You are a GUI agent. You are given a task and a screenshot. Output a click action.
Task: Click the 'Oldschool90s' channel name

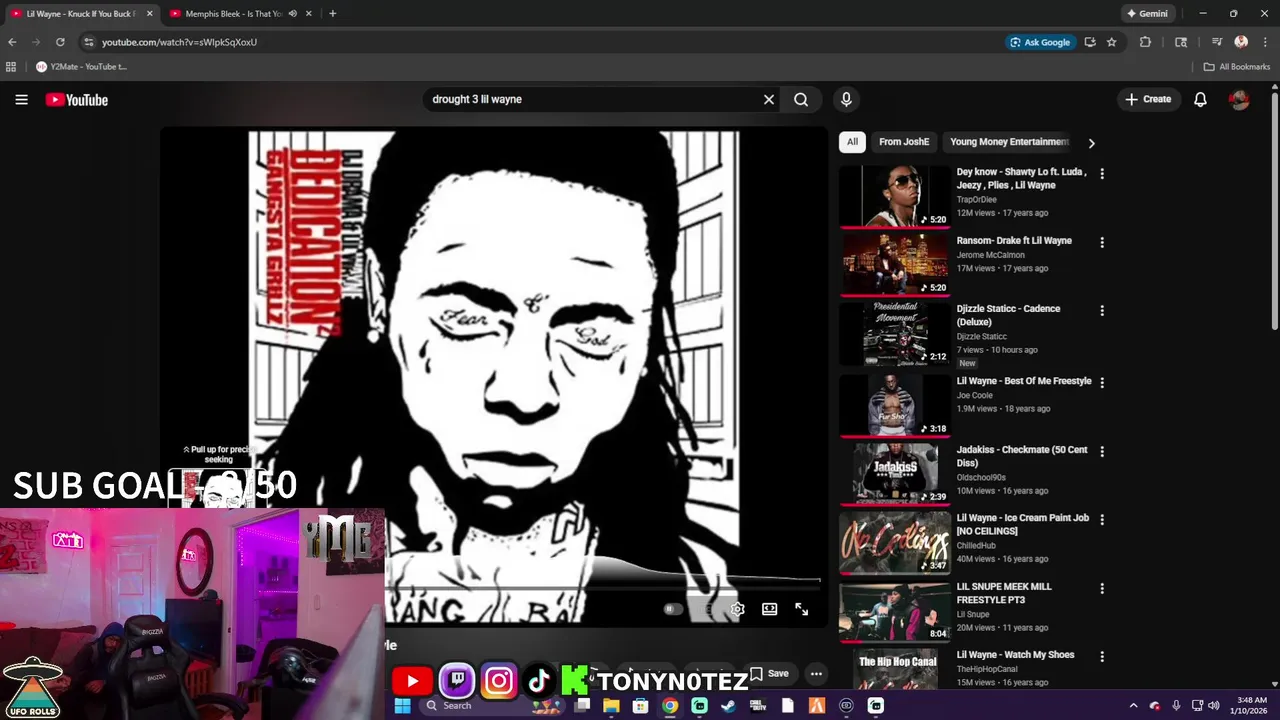(981, 477)
